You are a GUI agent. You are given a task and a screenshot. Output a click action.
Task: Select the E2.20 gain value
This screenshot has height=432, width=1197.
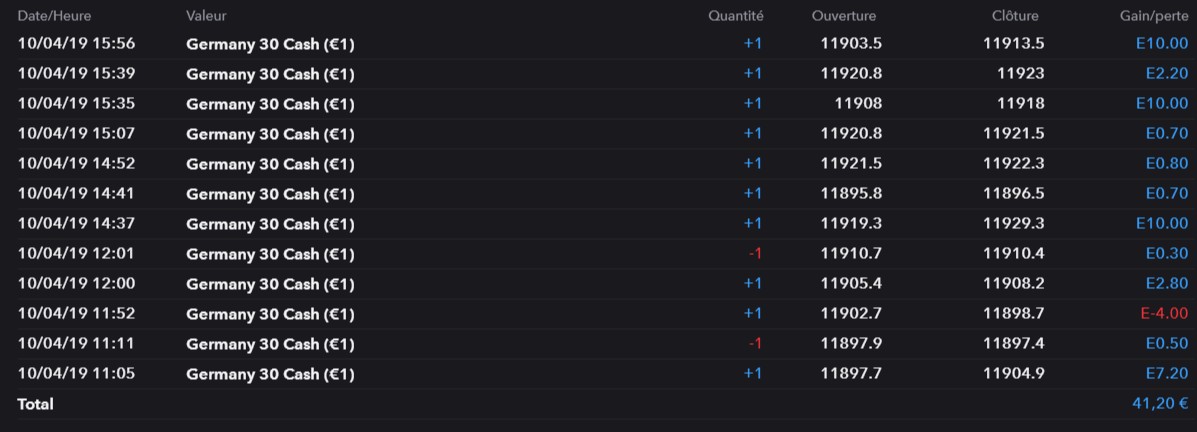point(1166,74)
